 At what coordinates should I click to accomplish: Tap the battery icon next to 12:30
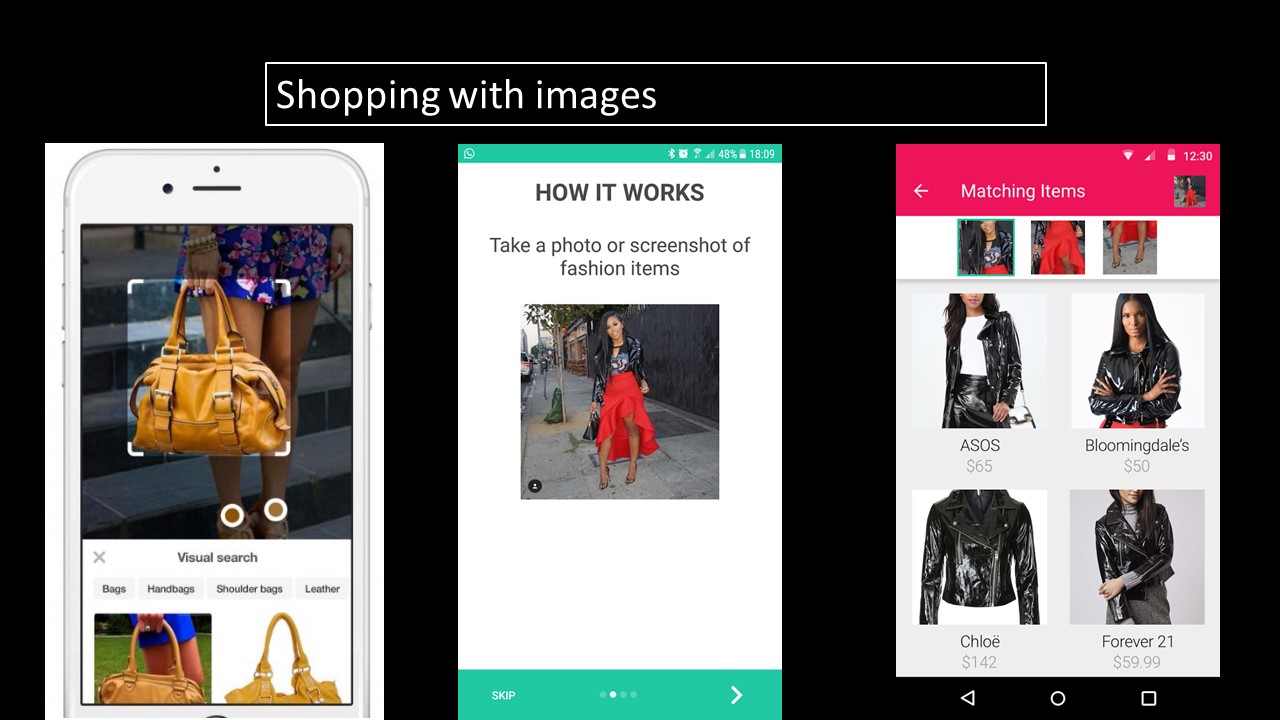click(x=1171, y=156)
